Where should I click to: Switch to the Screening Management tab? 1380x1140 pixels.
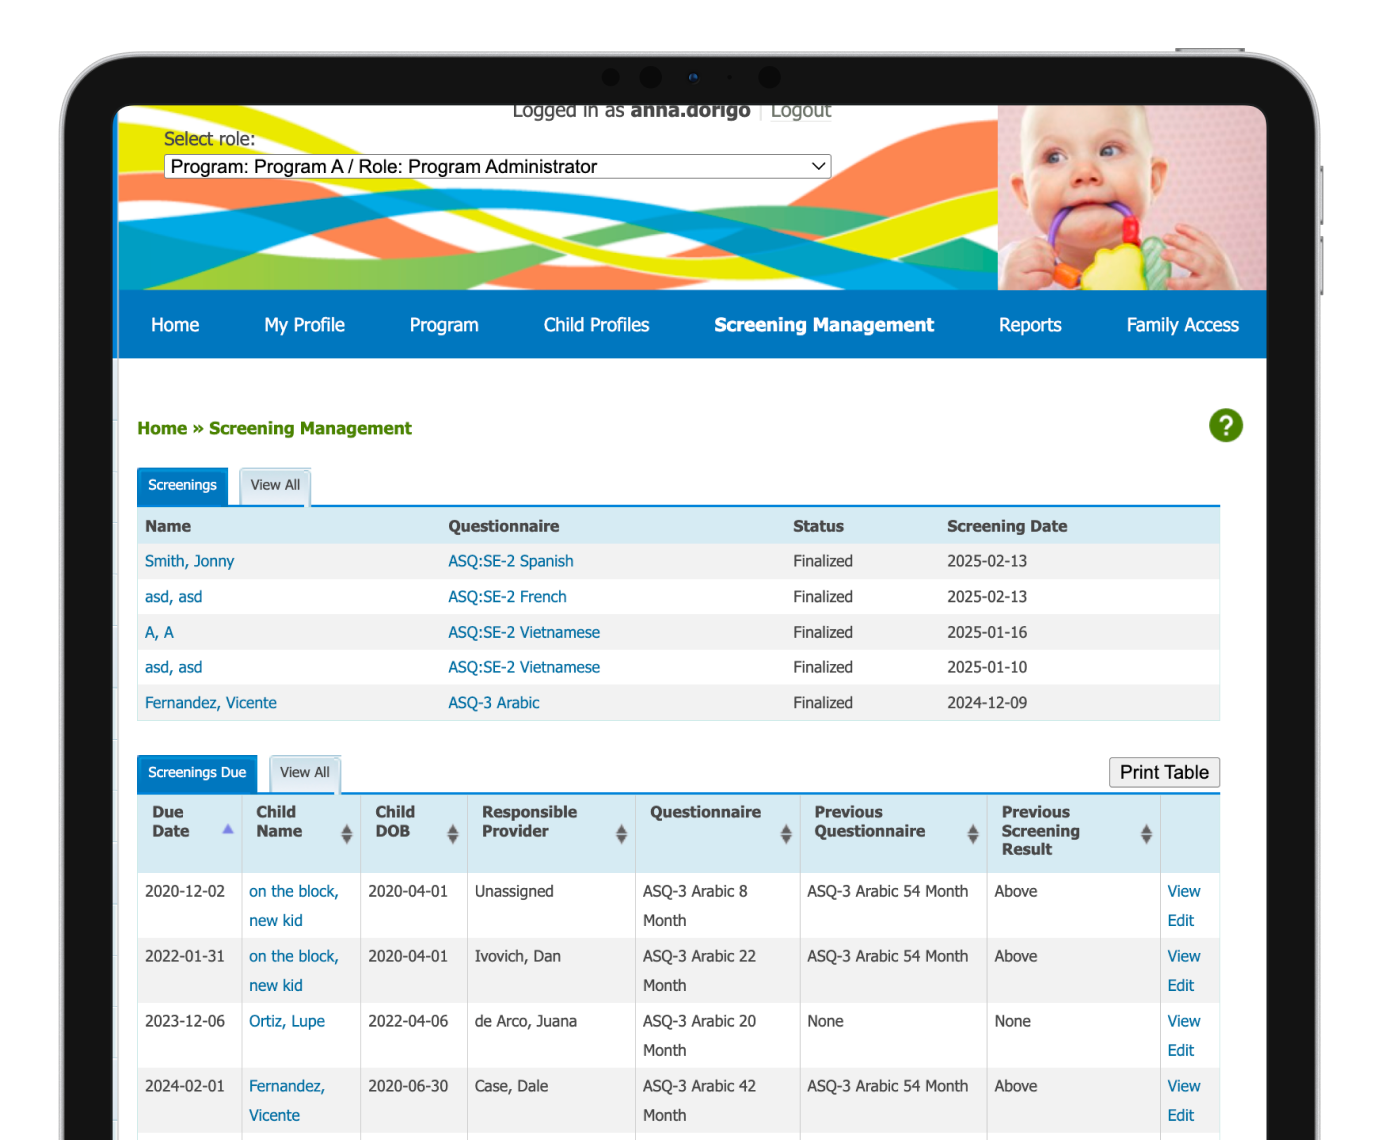[x=824, y=324]
